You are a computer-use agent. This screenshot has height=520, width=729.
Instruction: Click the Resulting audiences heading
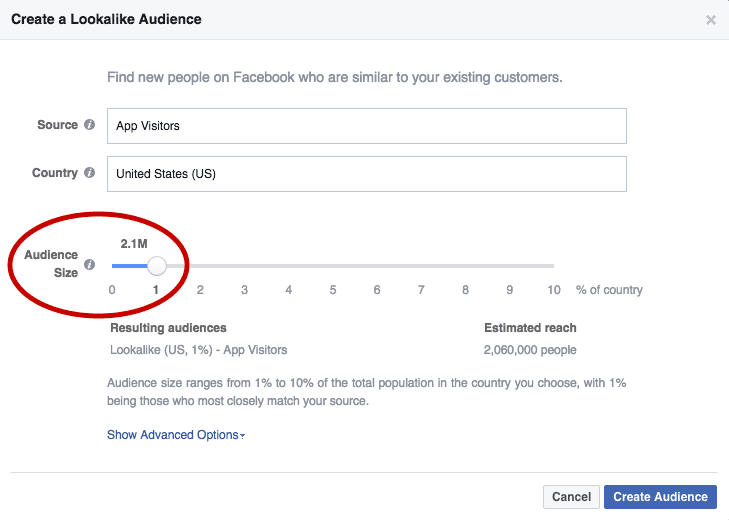tap(168, 328)
